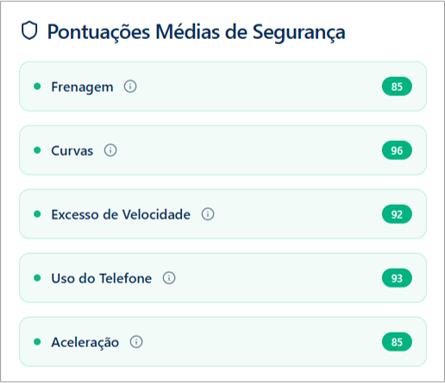
Task: Click green dot before Excesso de Velocidade
Action: (x=37, y=214)
